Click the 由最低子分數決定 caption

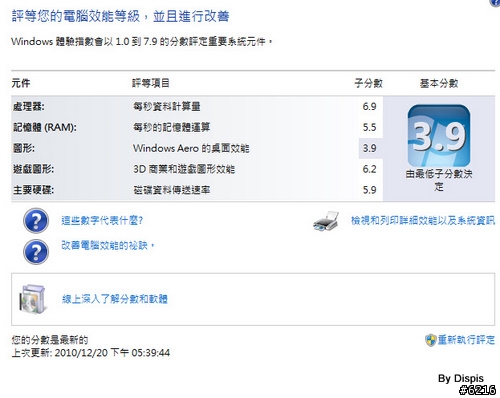click(439, 180)
